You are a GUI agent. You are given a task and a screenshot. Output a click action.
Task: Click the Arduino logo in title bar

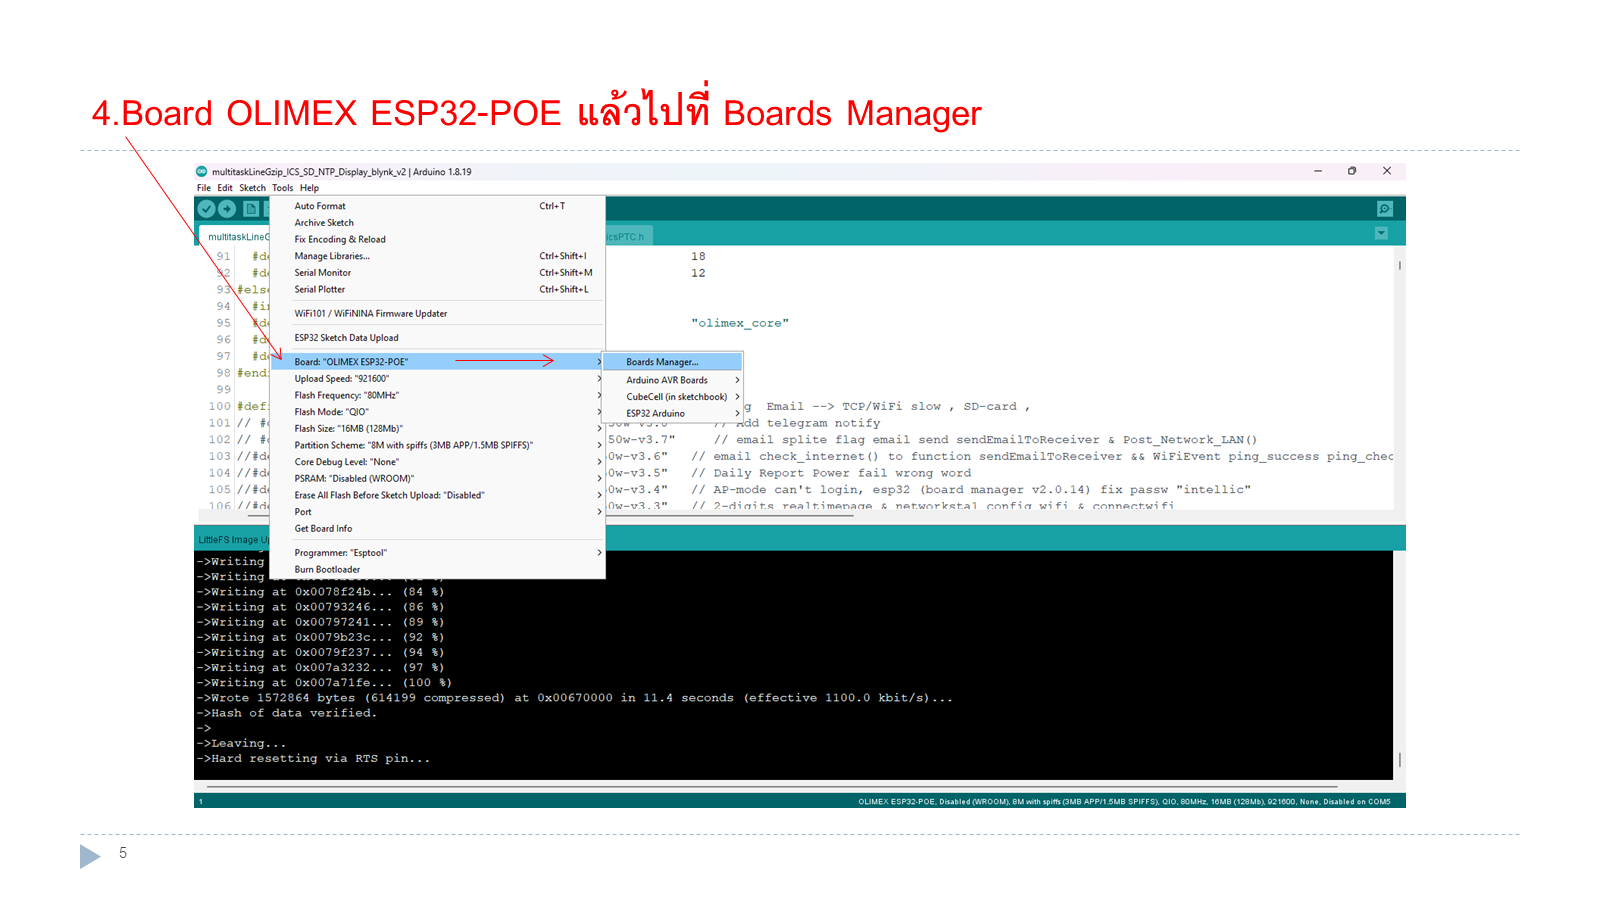(202, 172)
